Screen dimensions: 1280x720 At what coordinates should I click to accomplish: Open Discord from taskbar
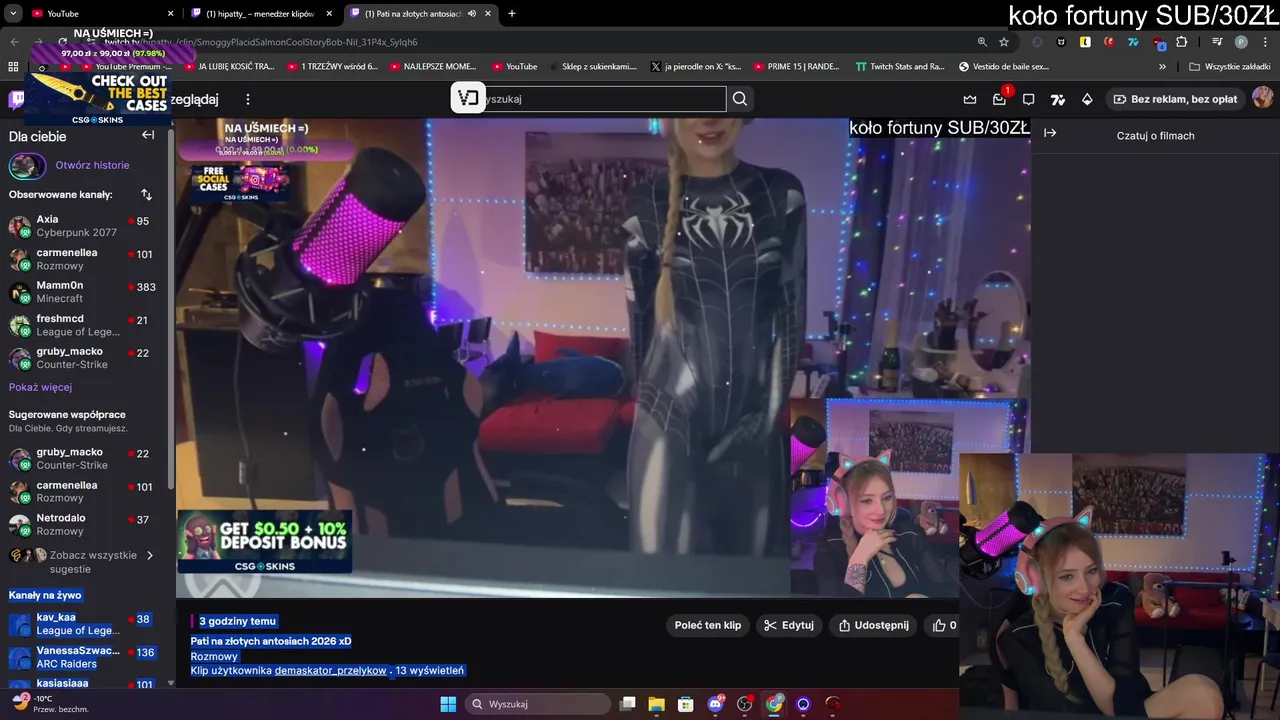coord(715,704)
